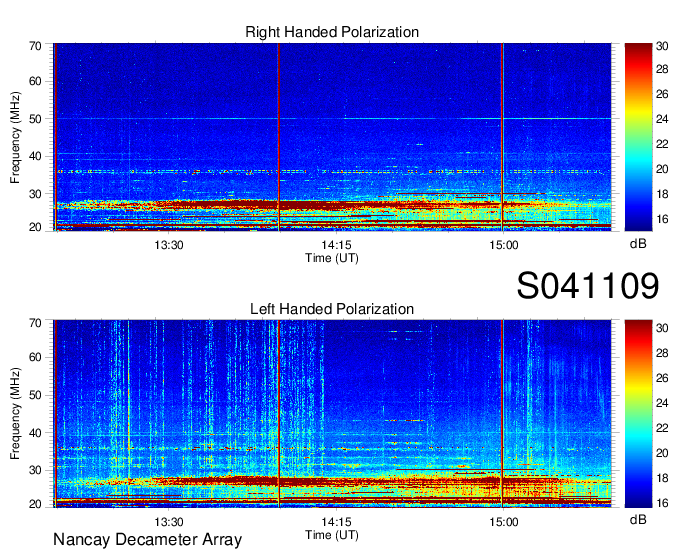This screenshot has height=552, width=680.
Task: Click the 40 MHz tick of the Left Handed plot
Action: click(x=35, y=433)
